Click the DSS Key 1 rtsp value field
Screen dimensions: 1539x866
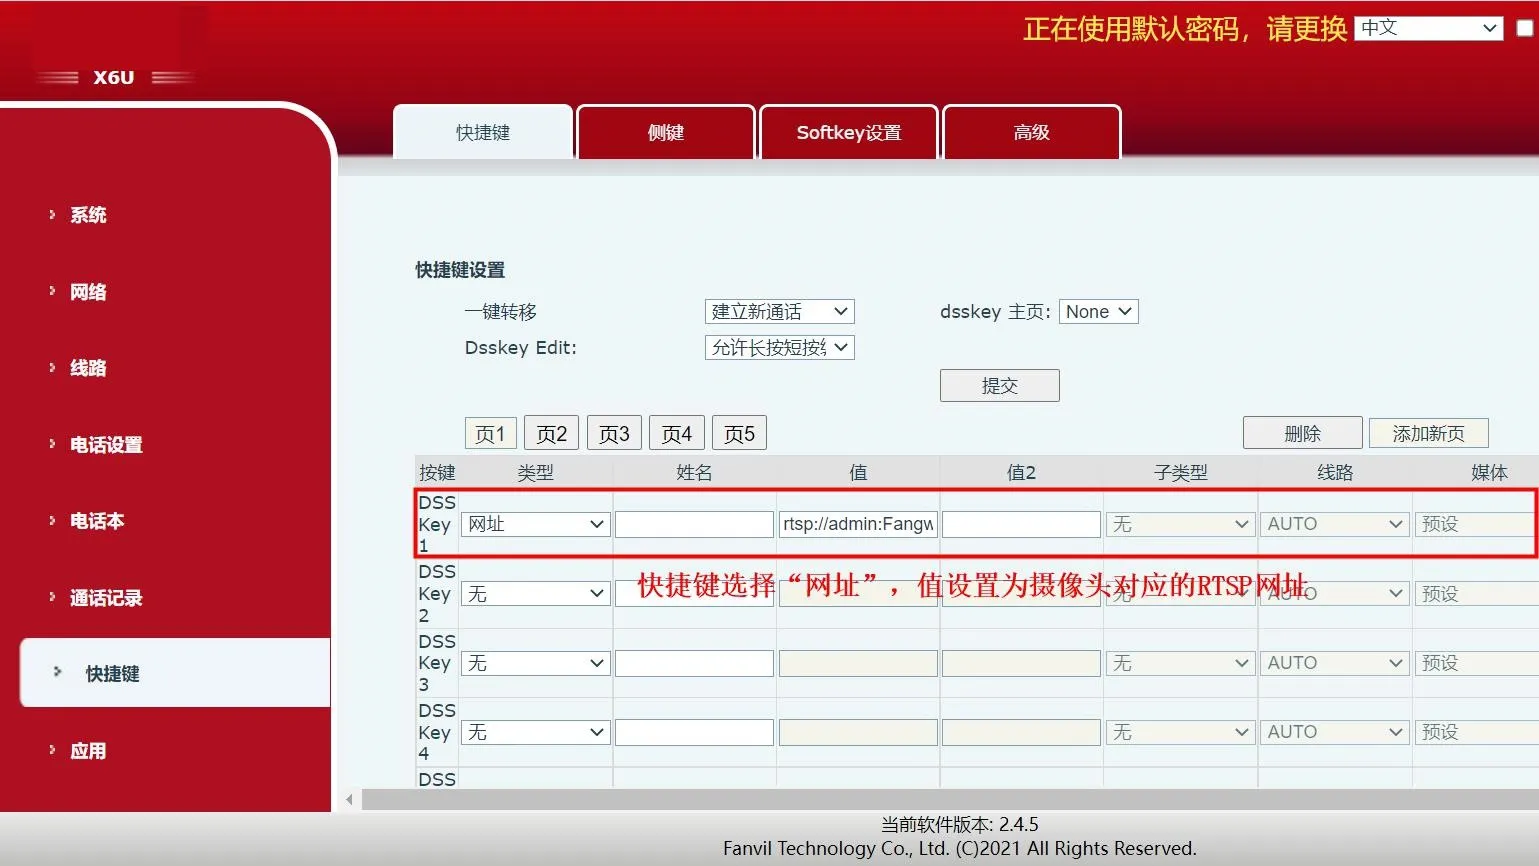click(x=857, y=523)
